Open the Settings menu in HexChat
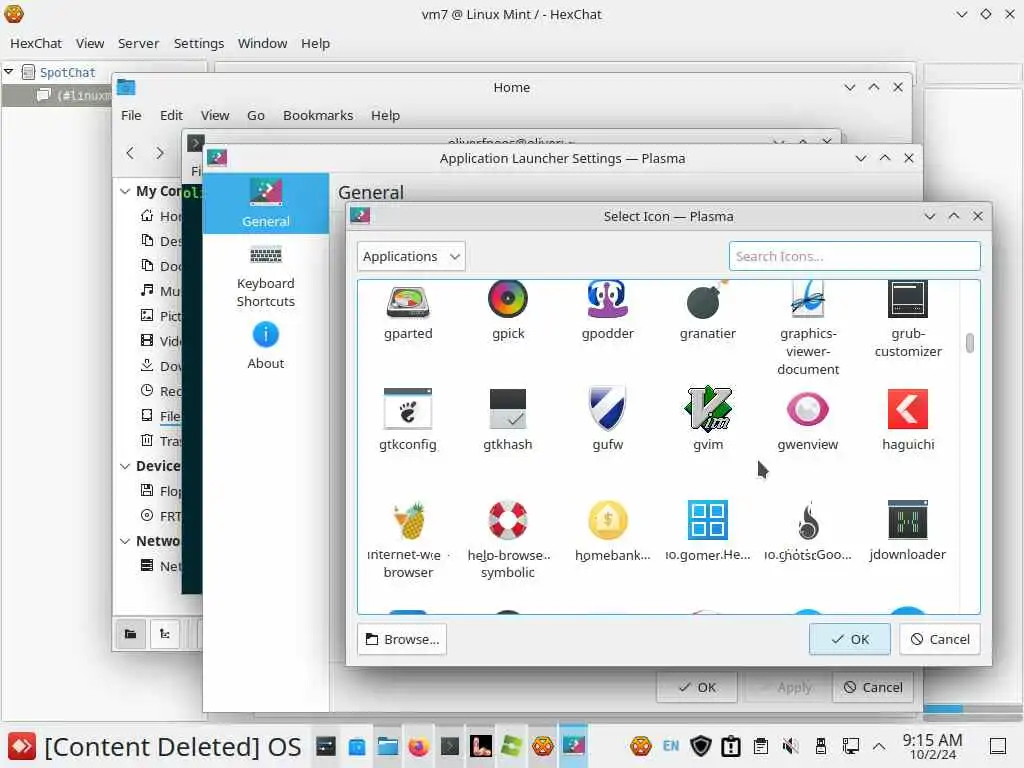 click(x=199, y=43)
